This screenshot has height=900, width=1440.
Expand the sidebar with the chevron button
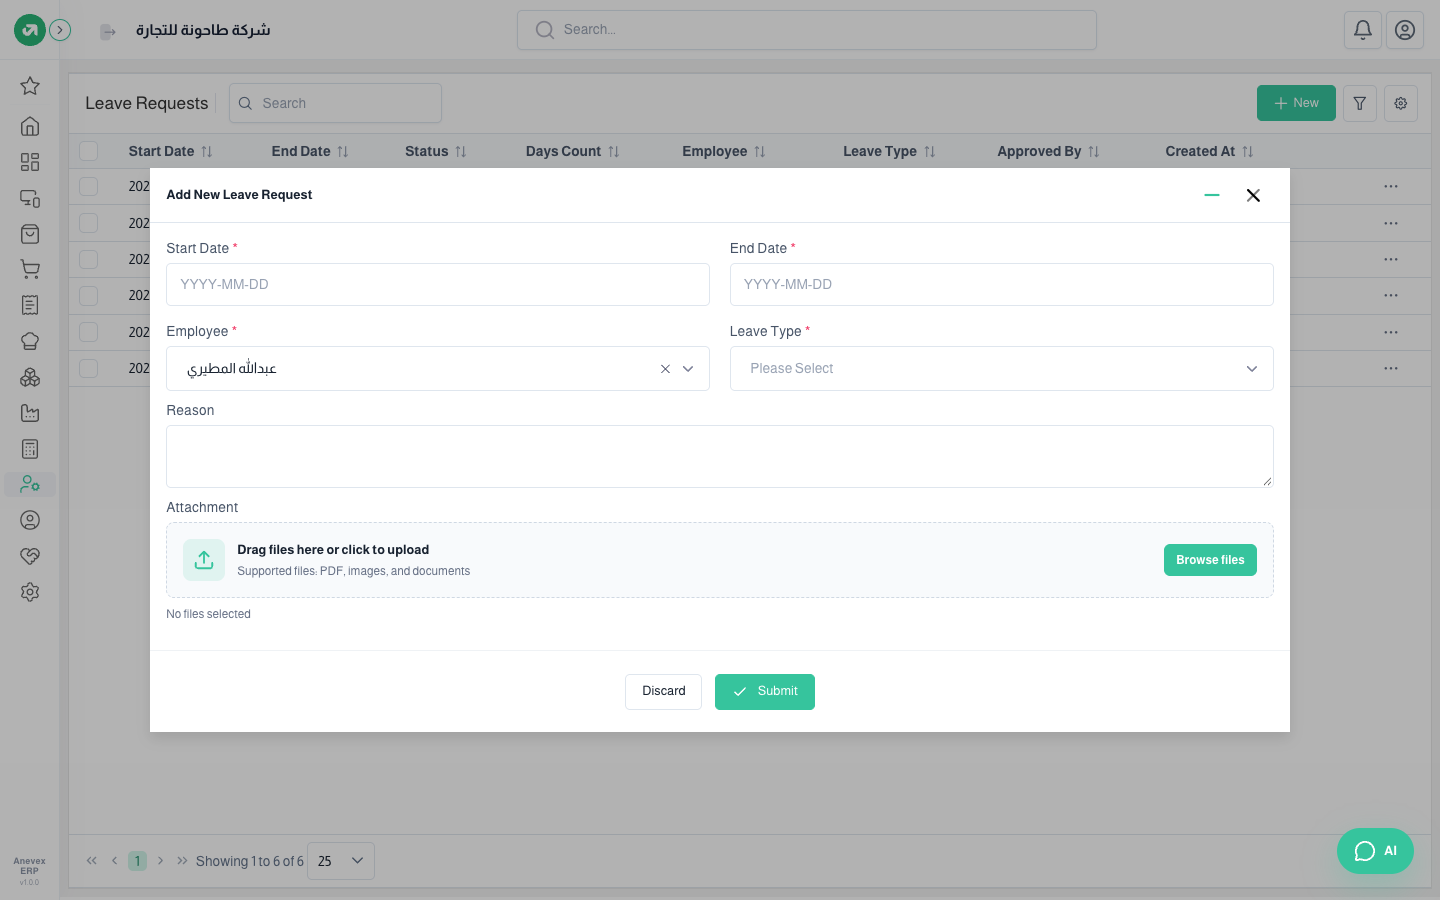coord(60,30)
